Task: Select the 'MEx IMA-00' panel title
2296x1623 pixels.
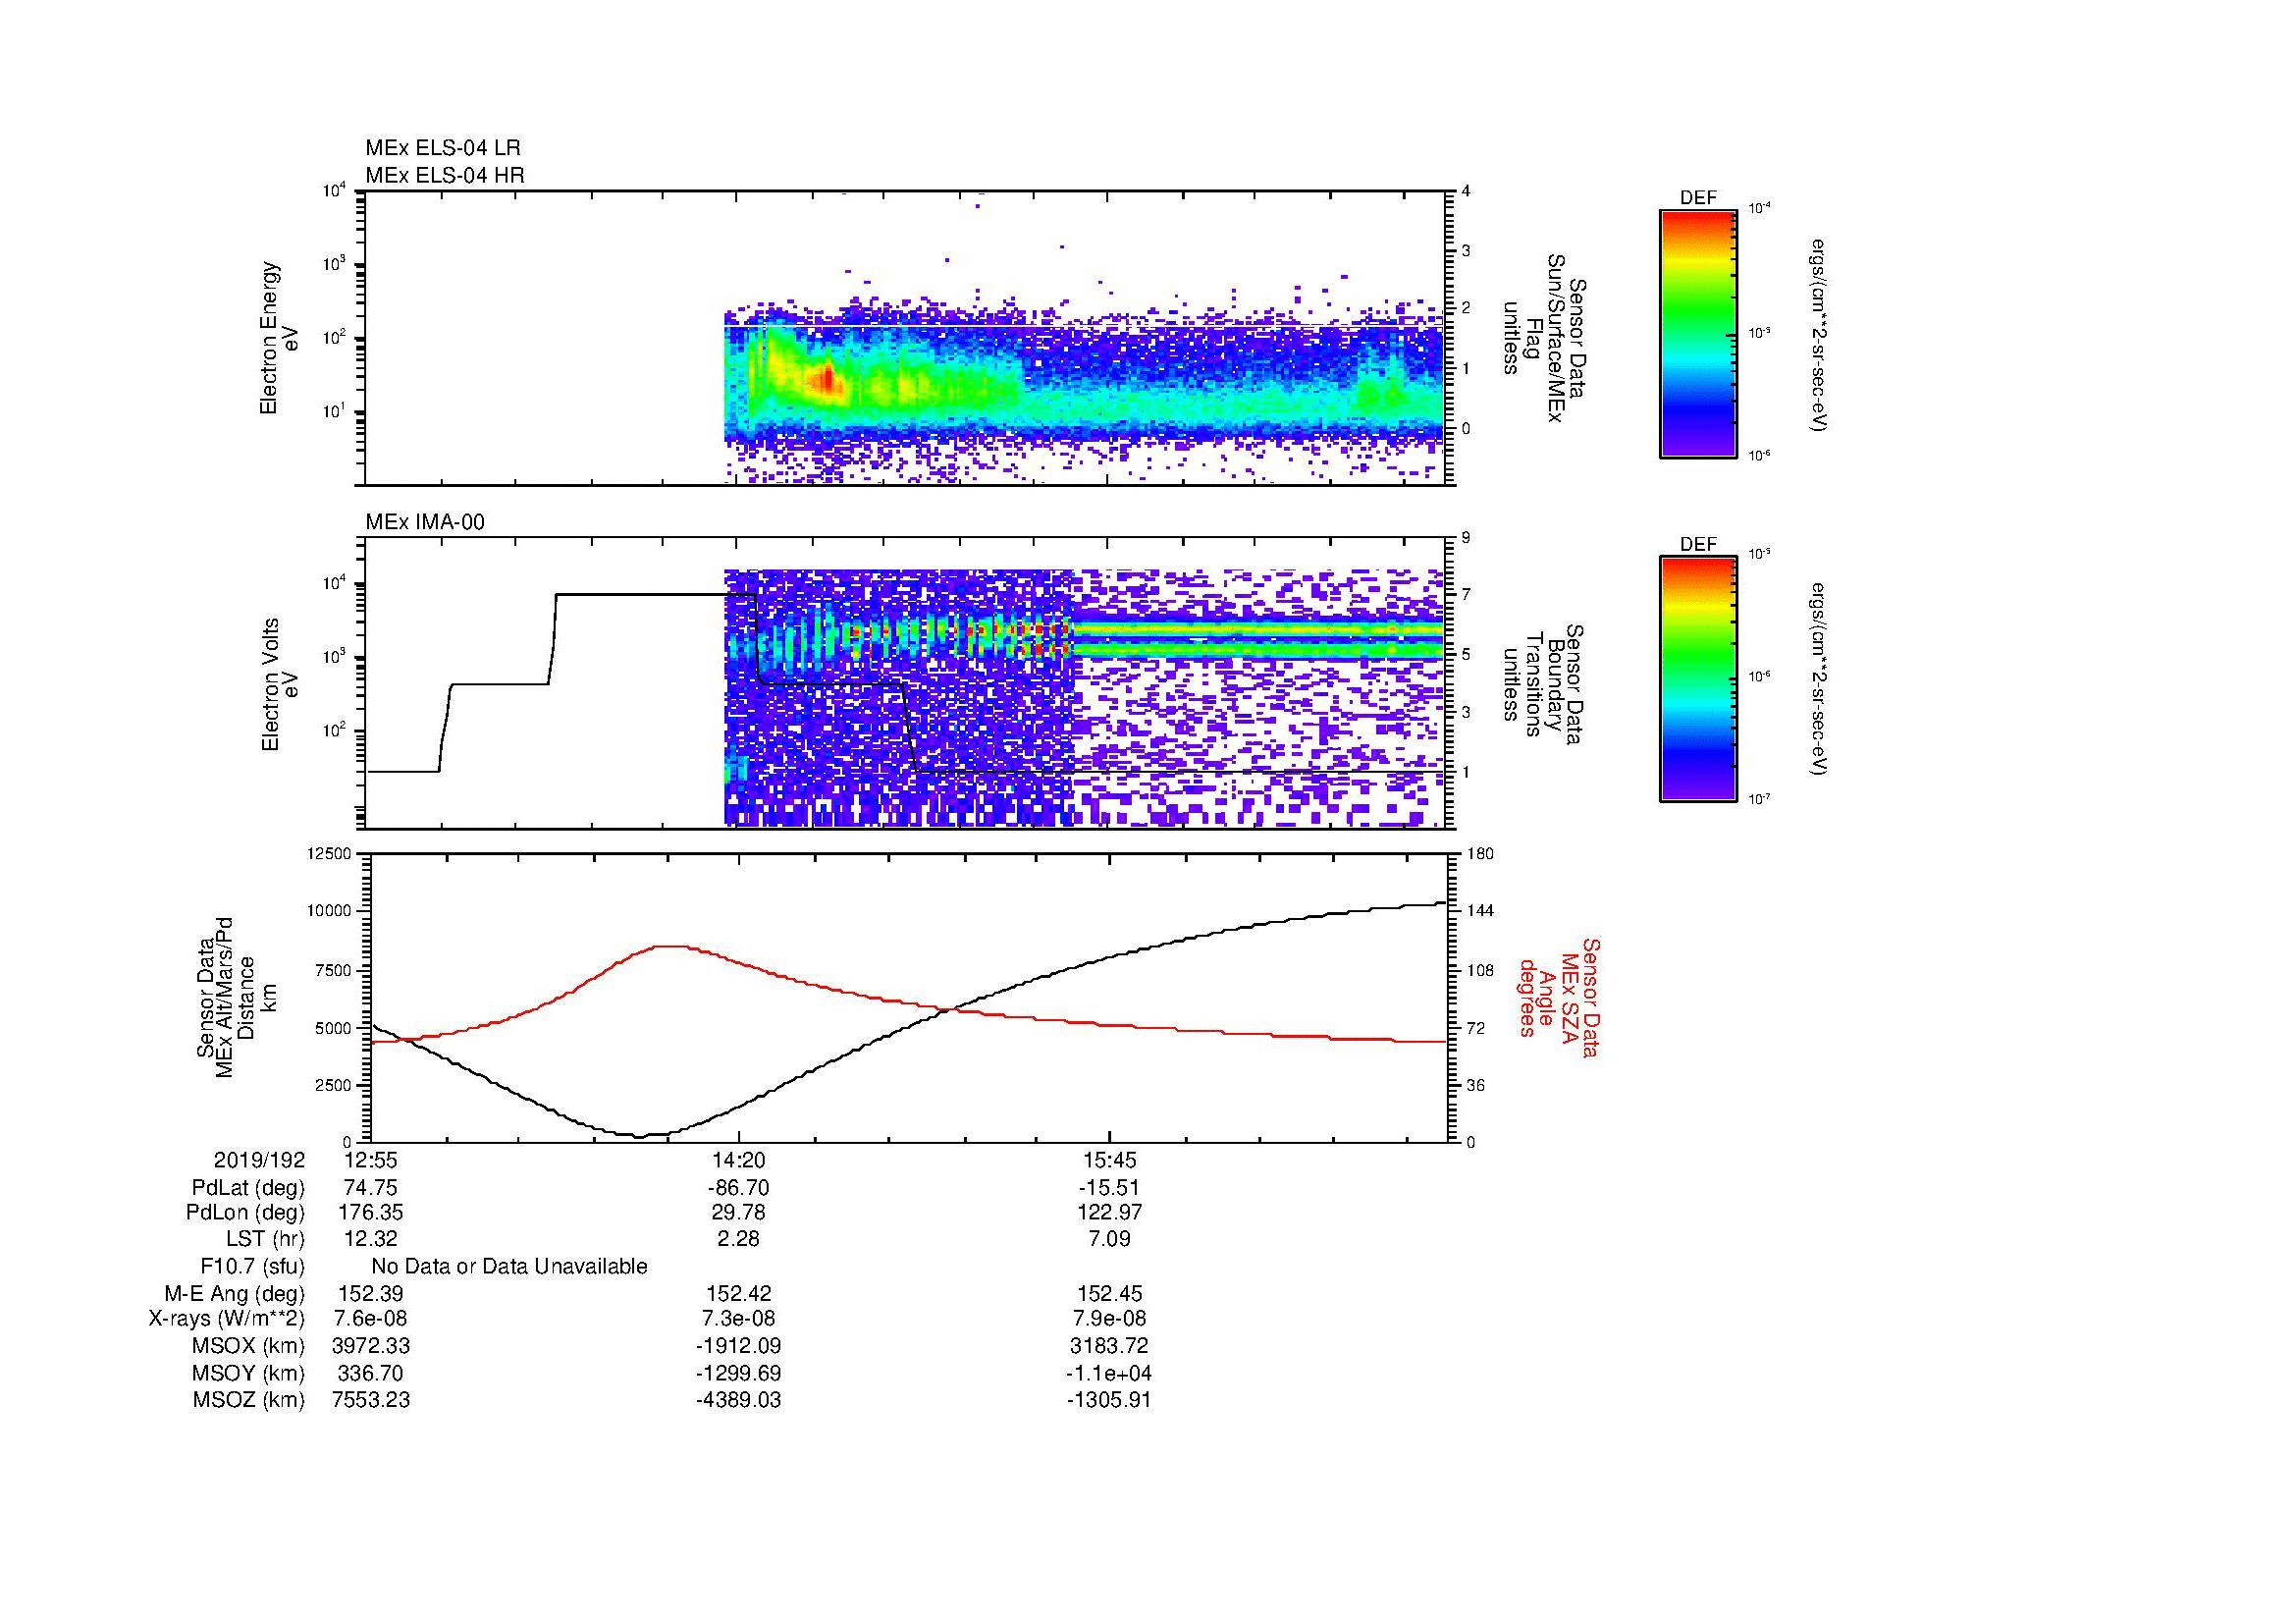Action: click(425, 522)
